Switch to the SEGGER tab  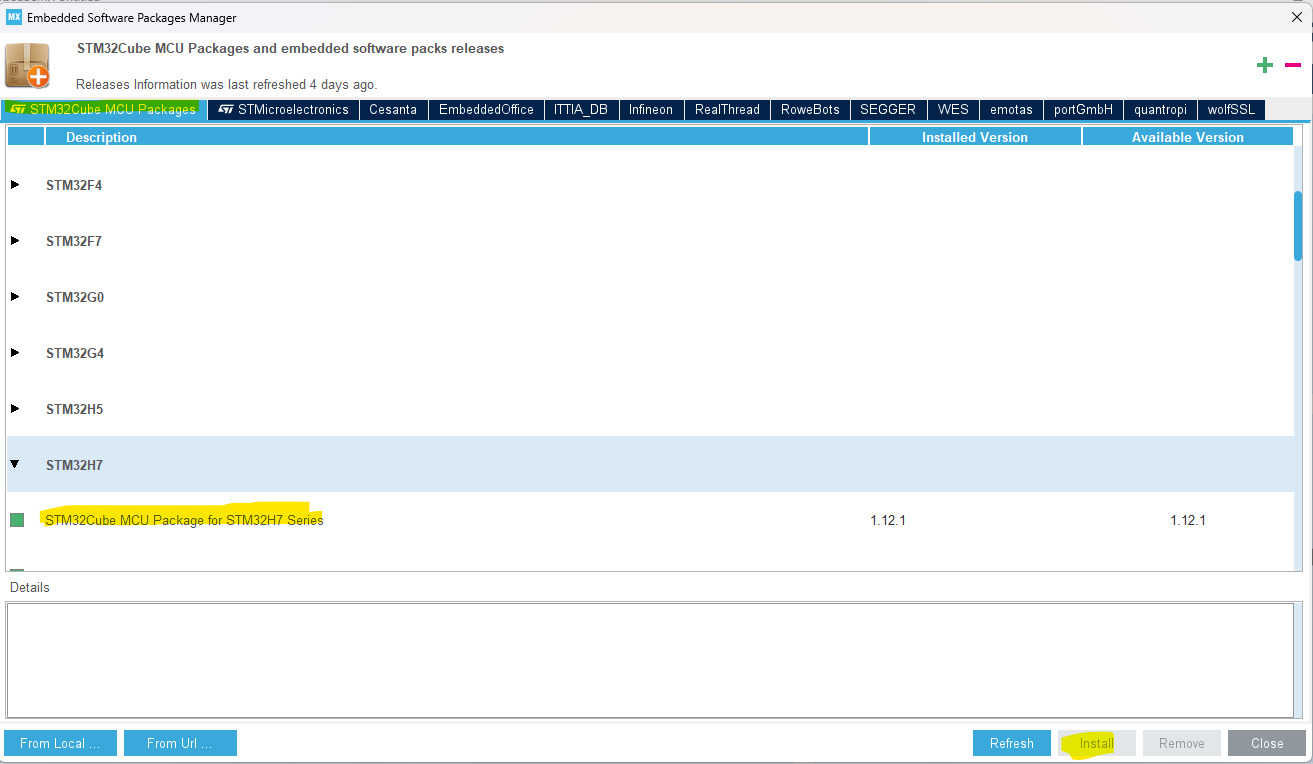coord(888,110)
